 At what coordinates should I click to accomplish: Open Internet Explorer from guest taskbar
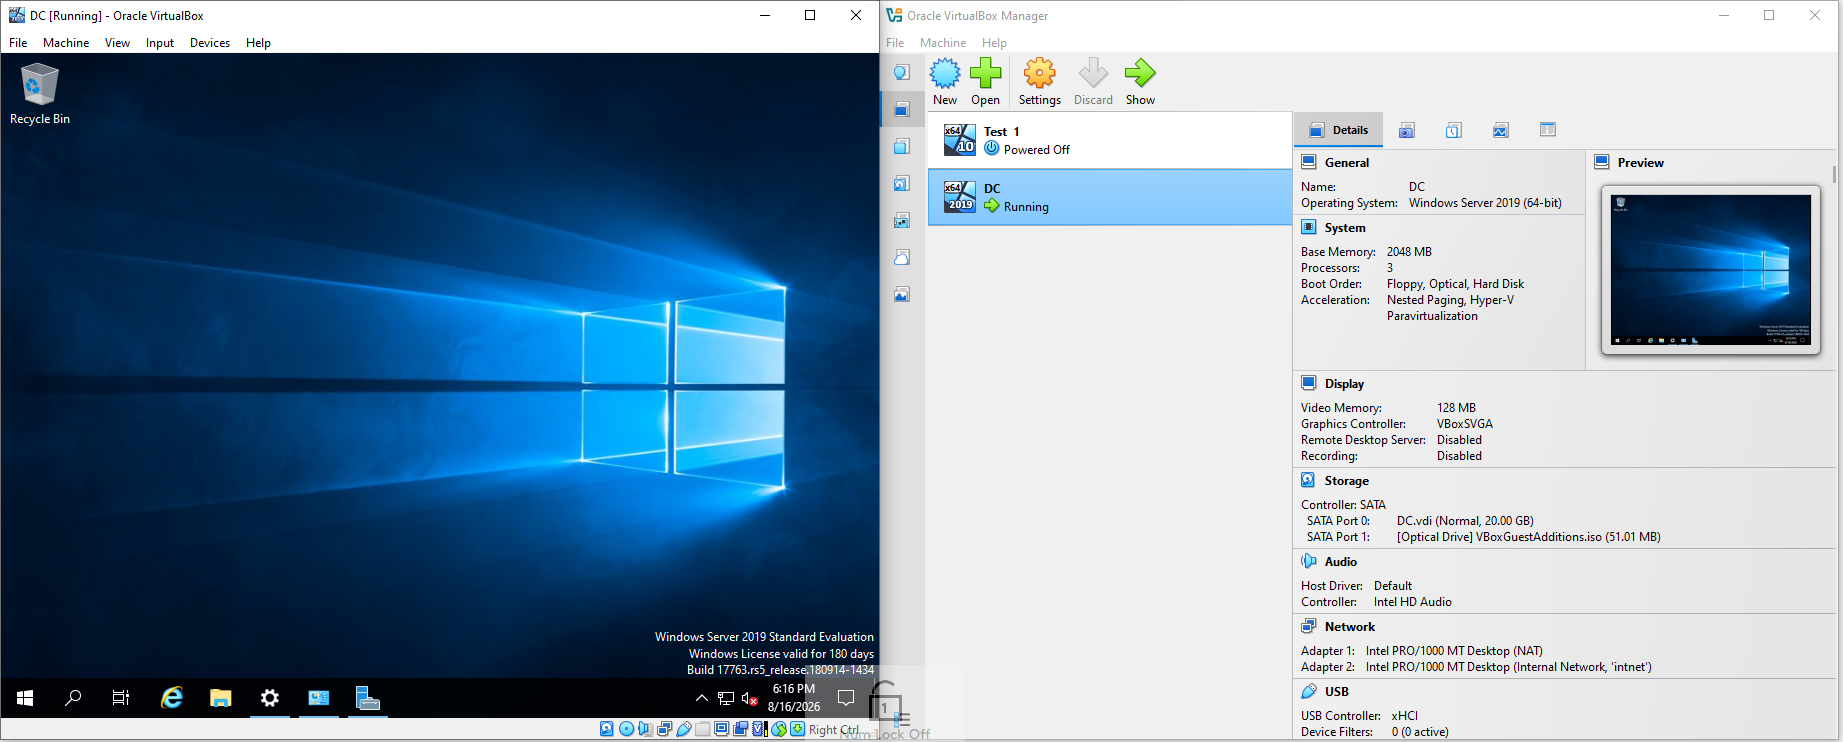[172, 698]
